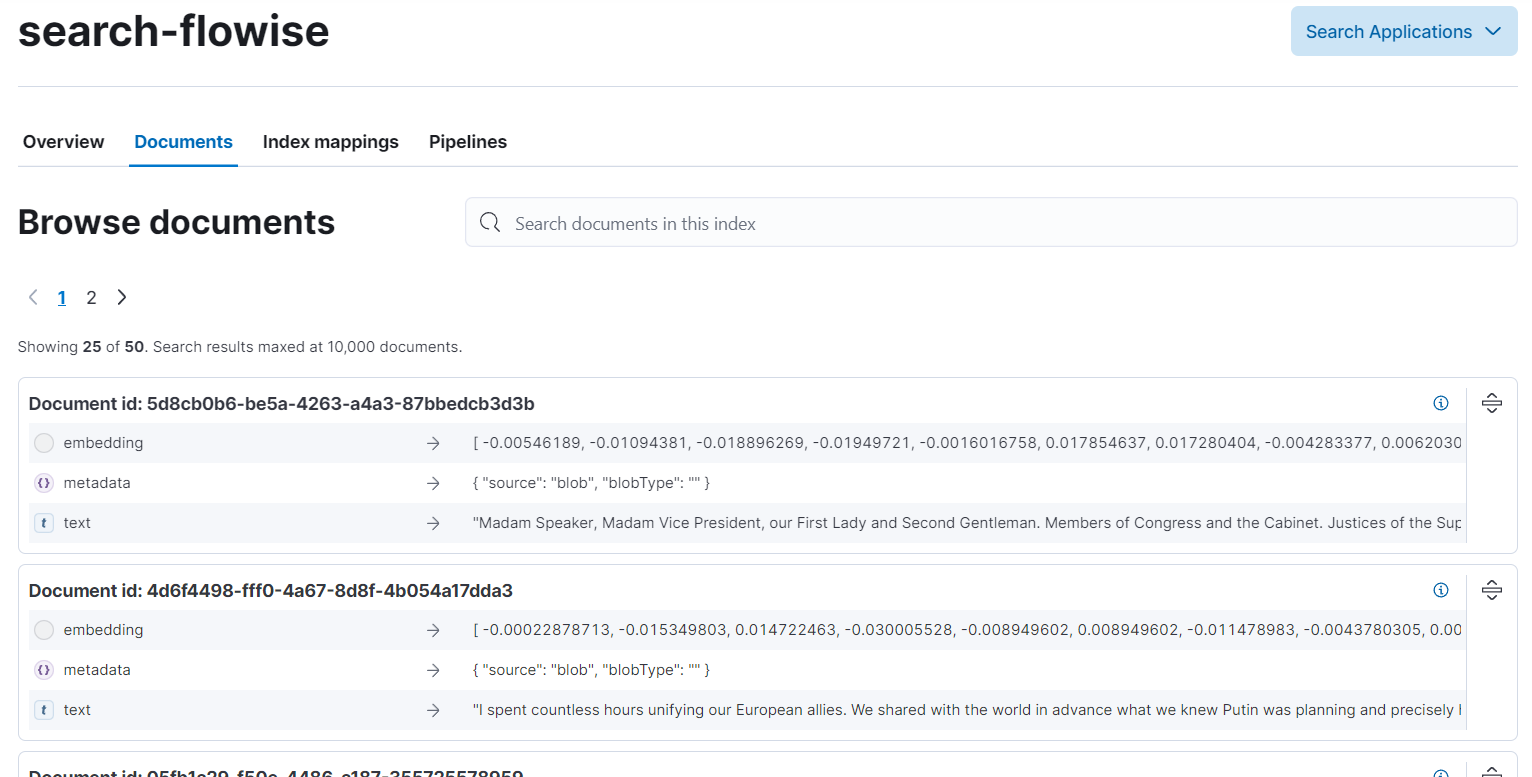1532x777 pixels.
Task: Open the Index mappings tab
Action: click(x=330, y=142)
